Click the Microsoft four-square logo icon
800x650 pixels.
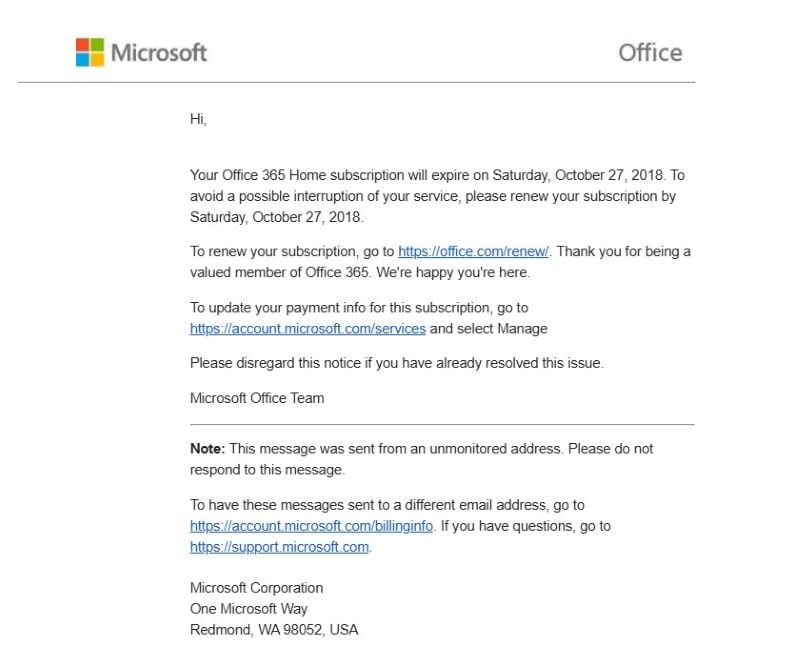pos(90,52)
